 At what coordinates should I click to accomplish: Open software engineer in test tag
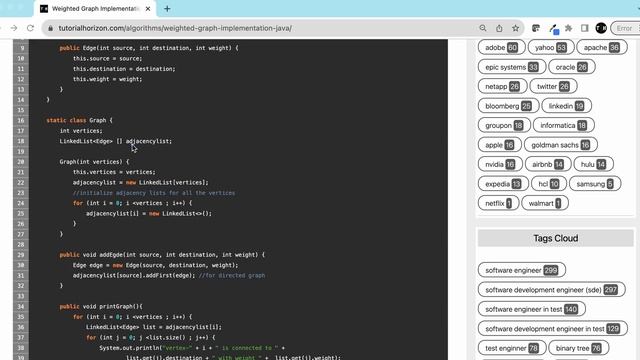531,309
